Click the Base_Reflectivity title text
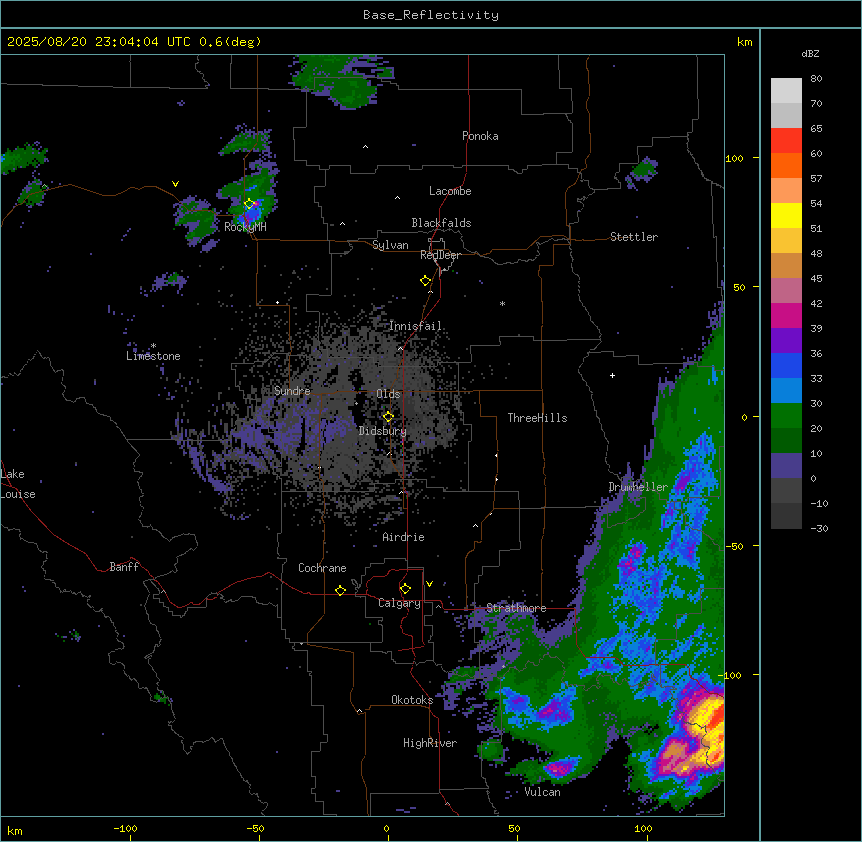Viewport: 862px width, 842px height. [x=431, y=15]
